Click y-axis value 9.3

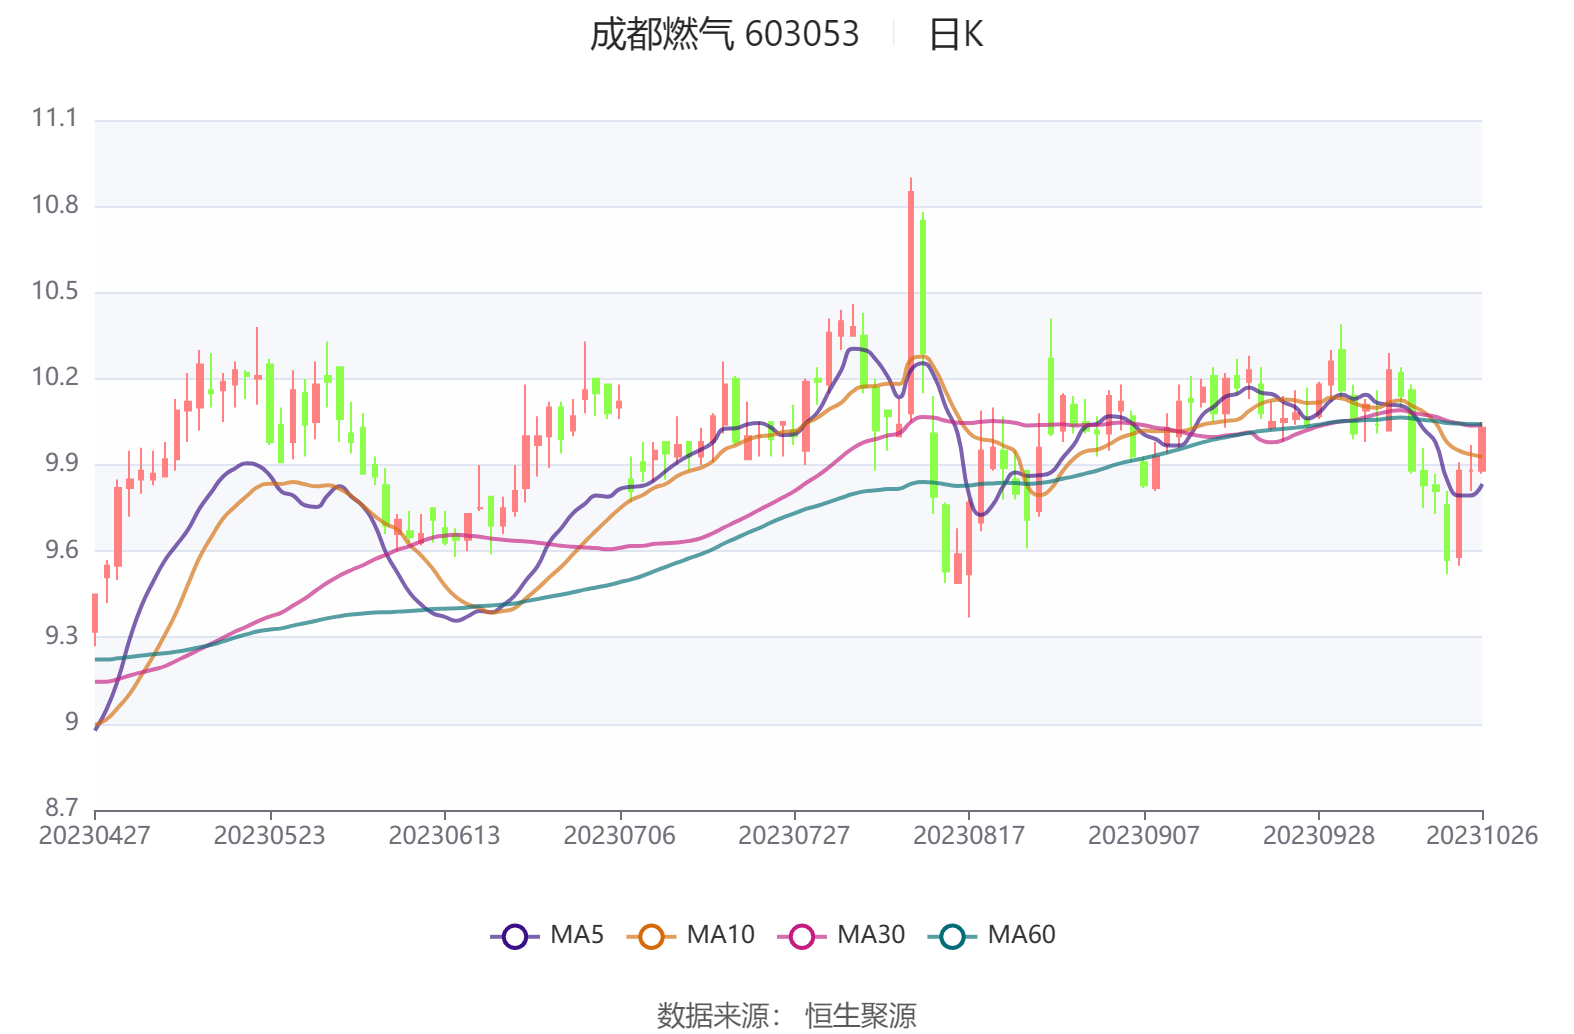tap(61, 637)
